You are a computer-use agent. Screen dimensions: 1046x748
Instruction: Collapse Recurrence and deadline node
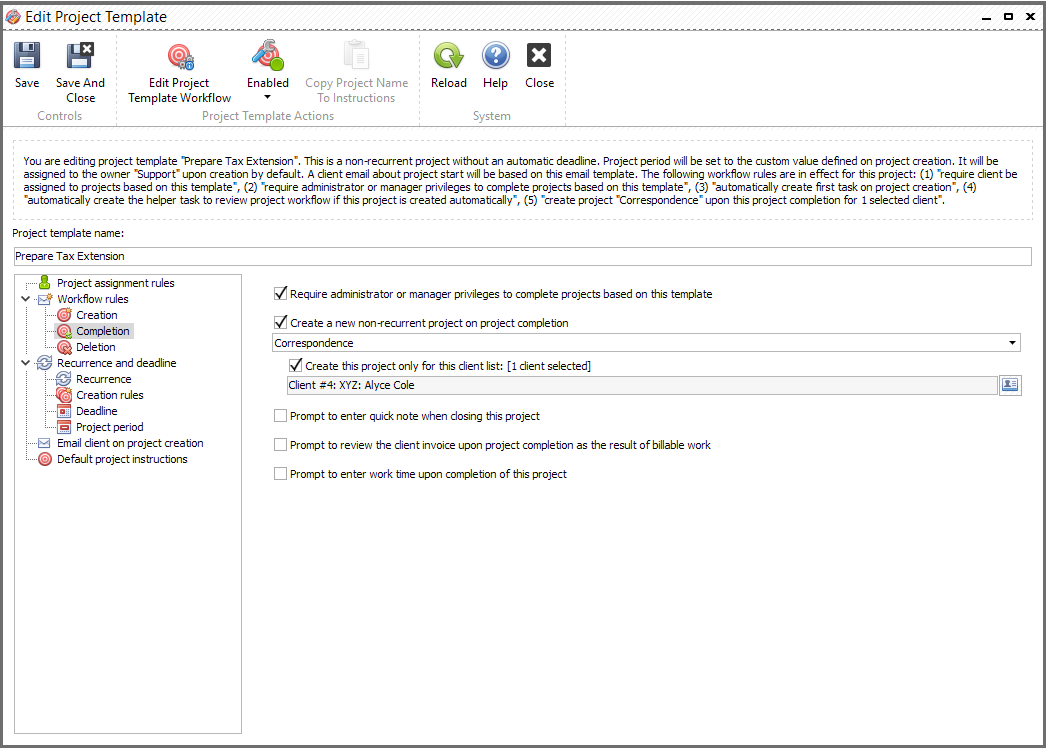[x=25, y=363]
